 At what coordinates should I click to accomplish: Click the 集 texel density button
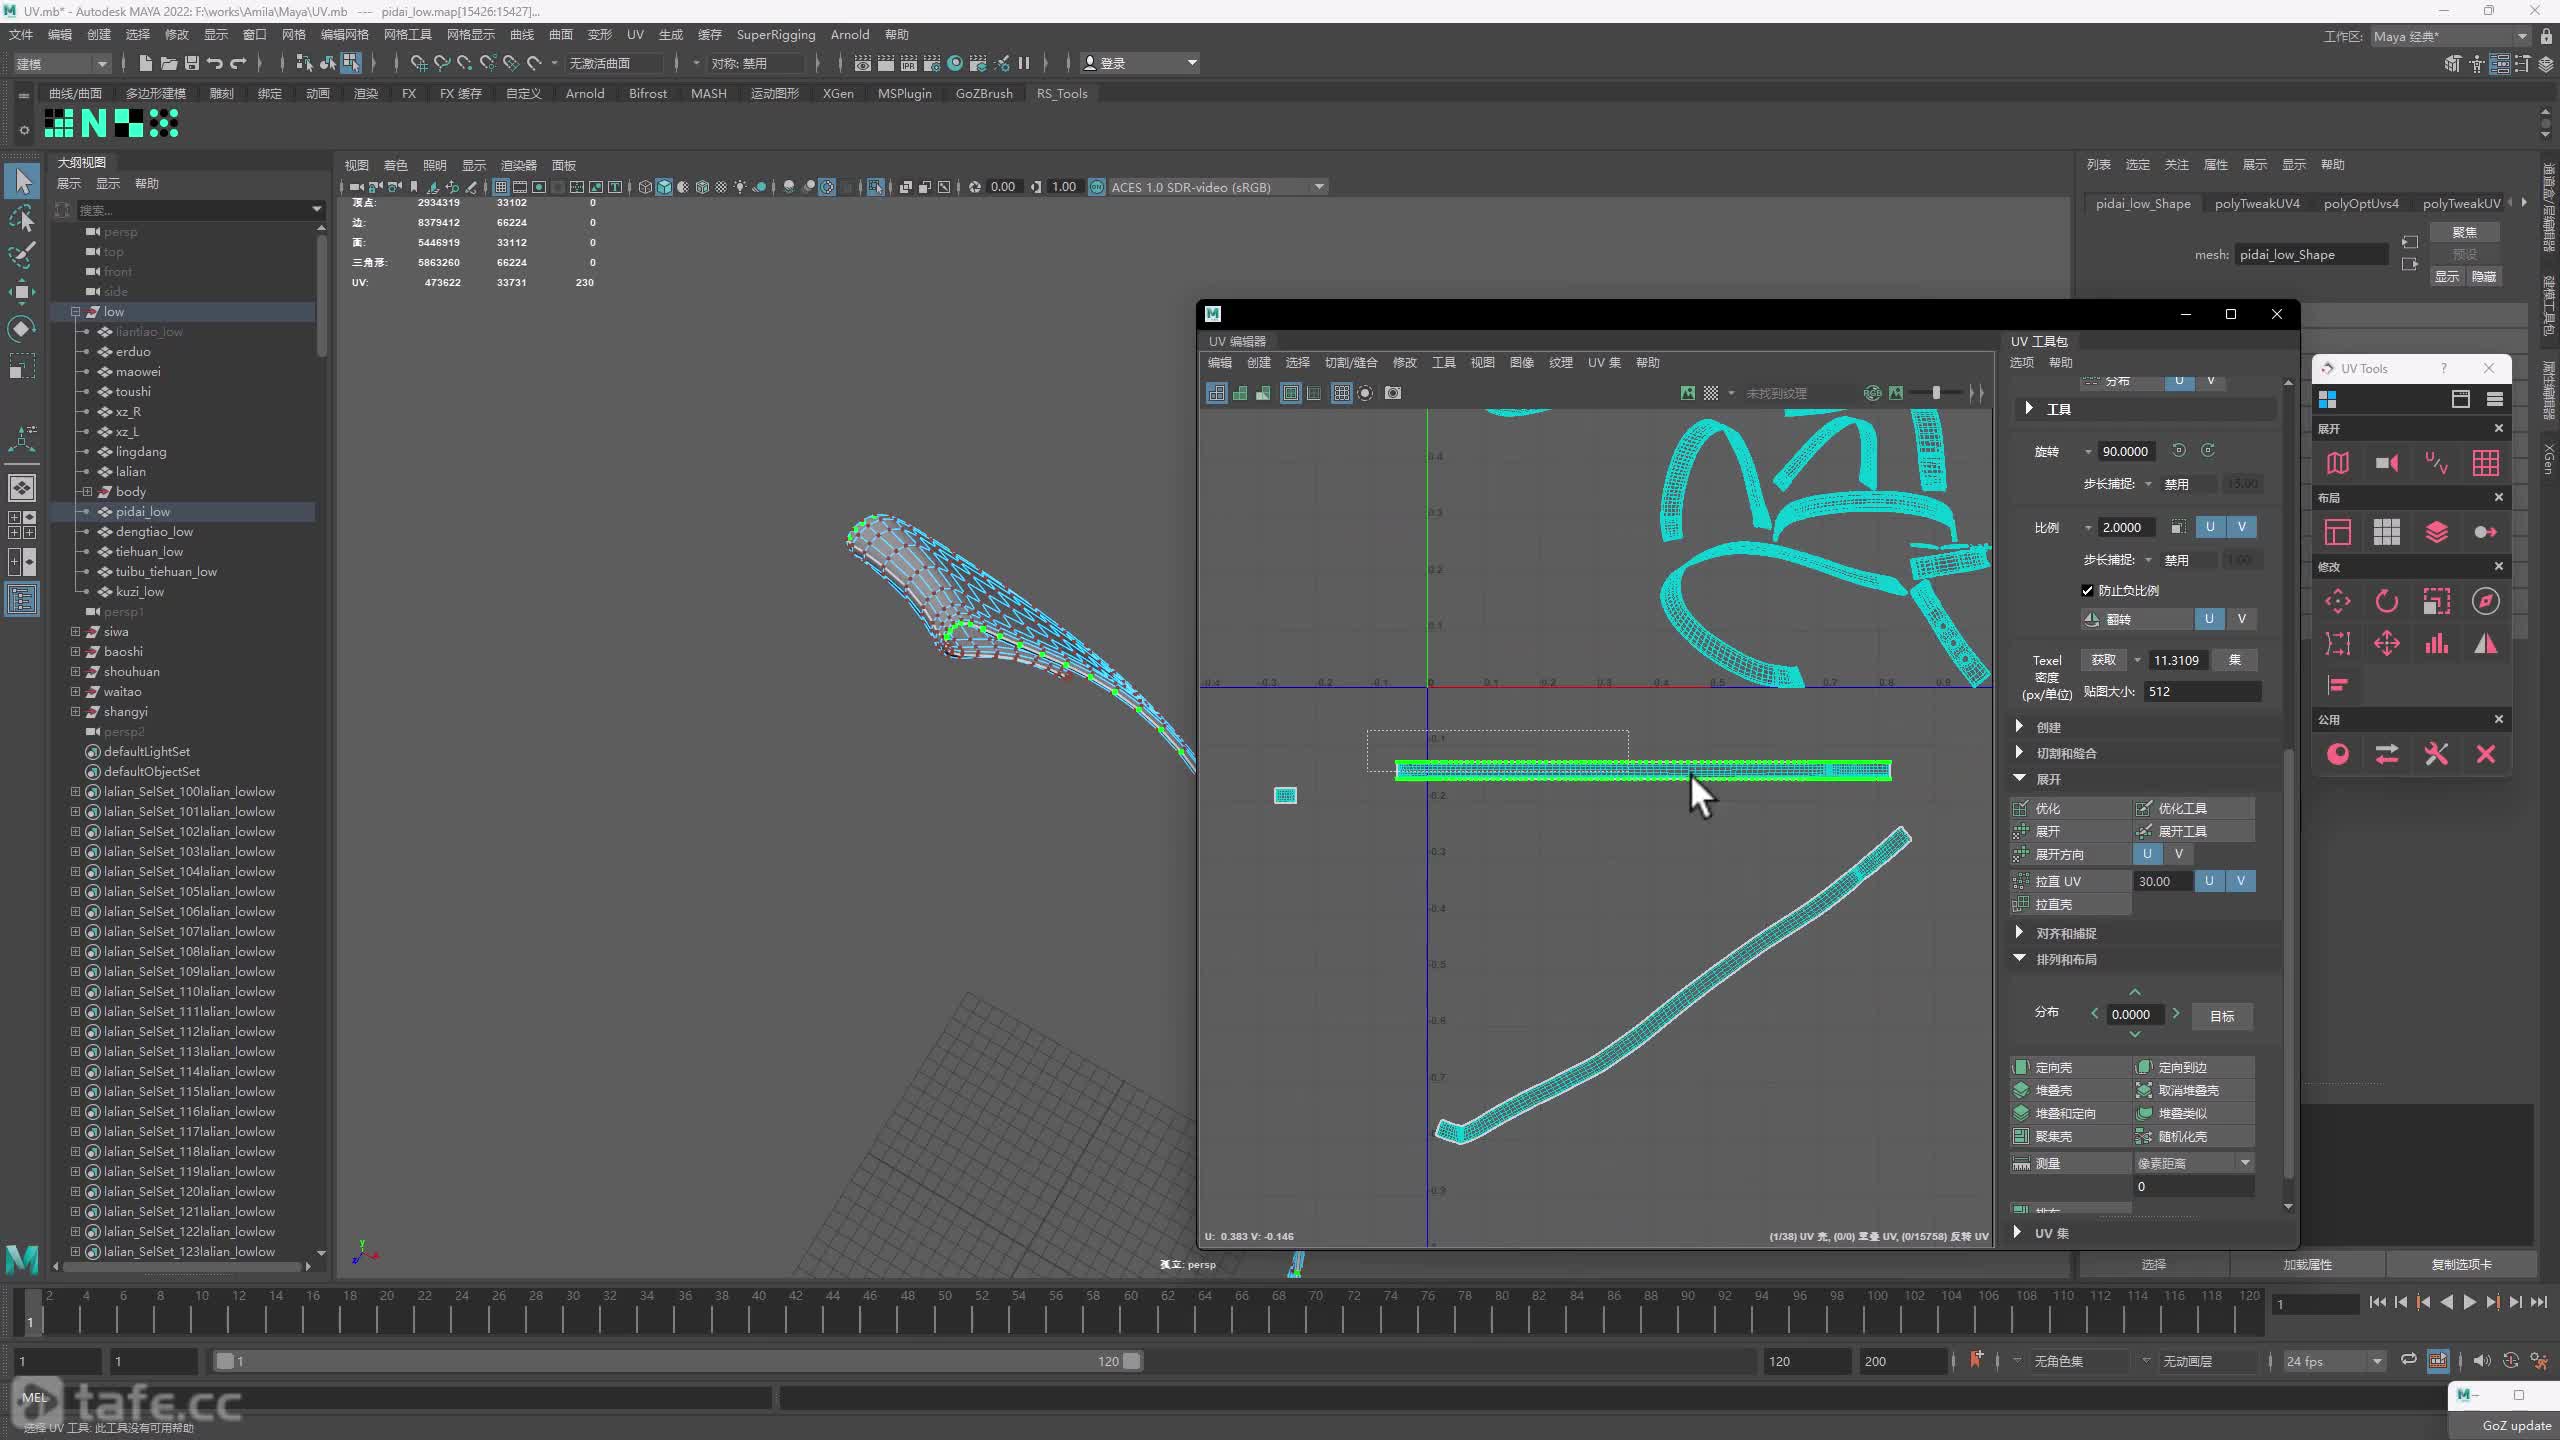[x=2235, y=660]
